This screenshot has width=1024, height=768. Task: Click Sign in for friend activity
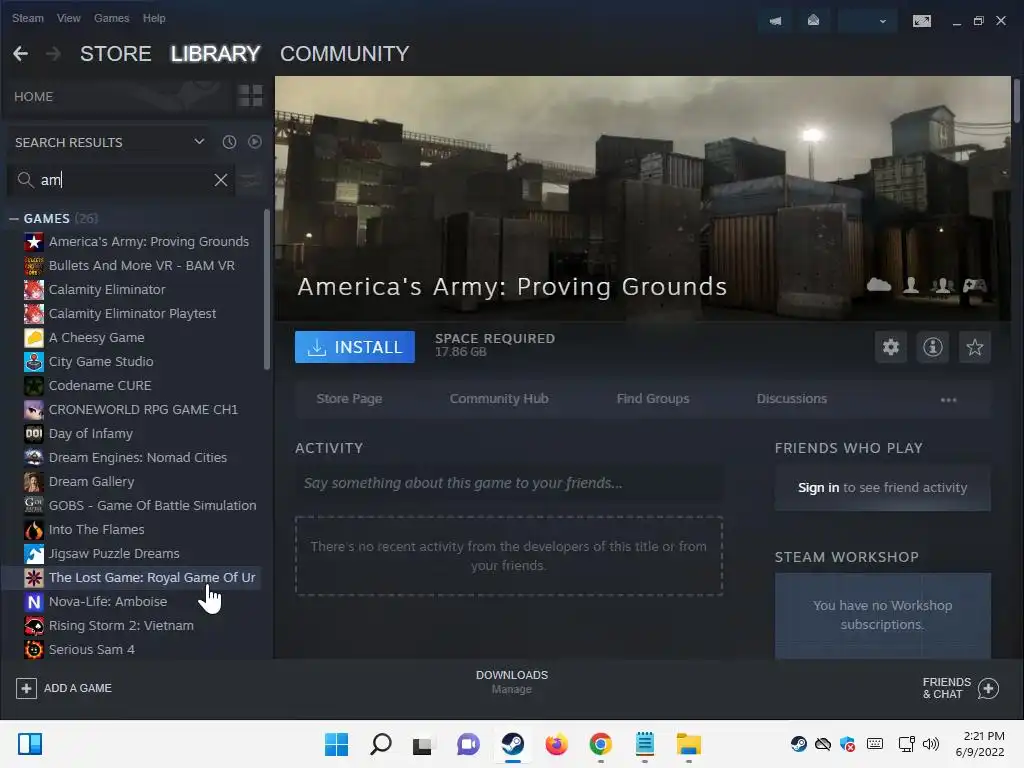click(818, 487)
